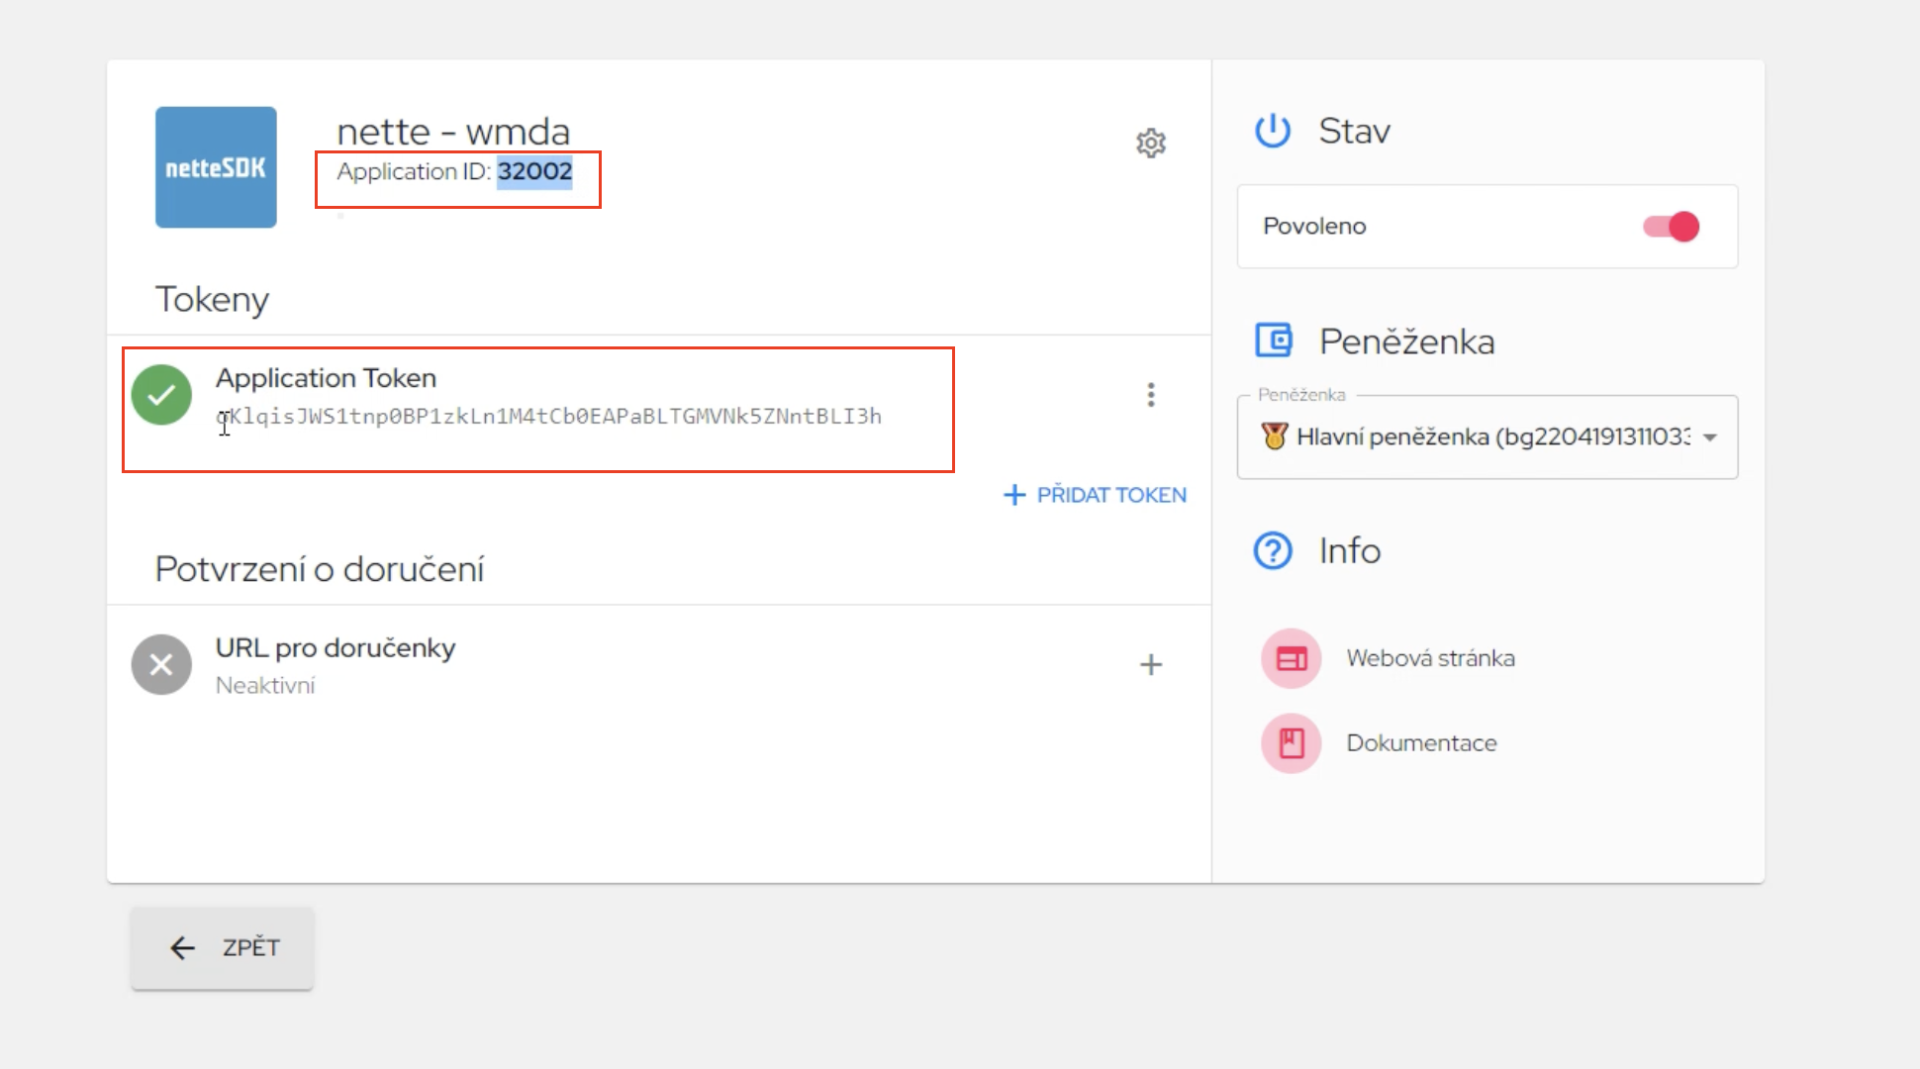Open the Dokumentace pink book icon
Screen dimensions: 1920x1069
click(1291, 743)
